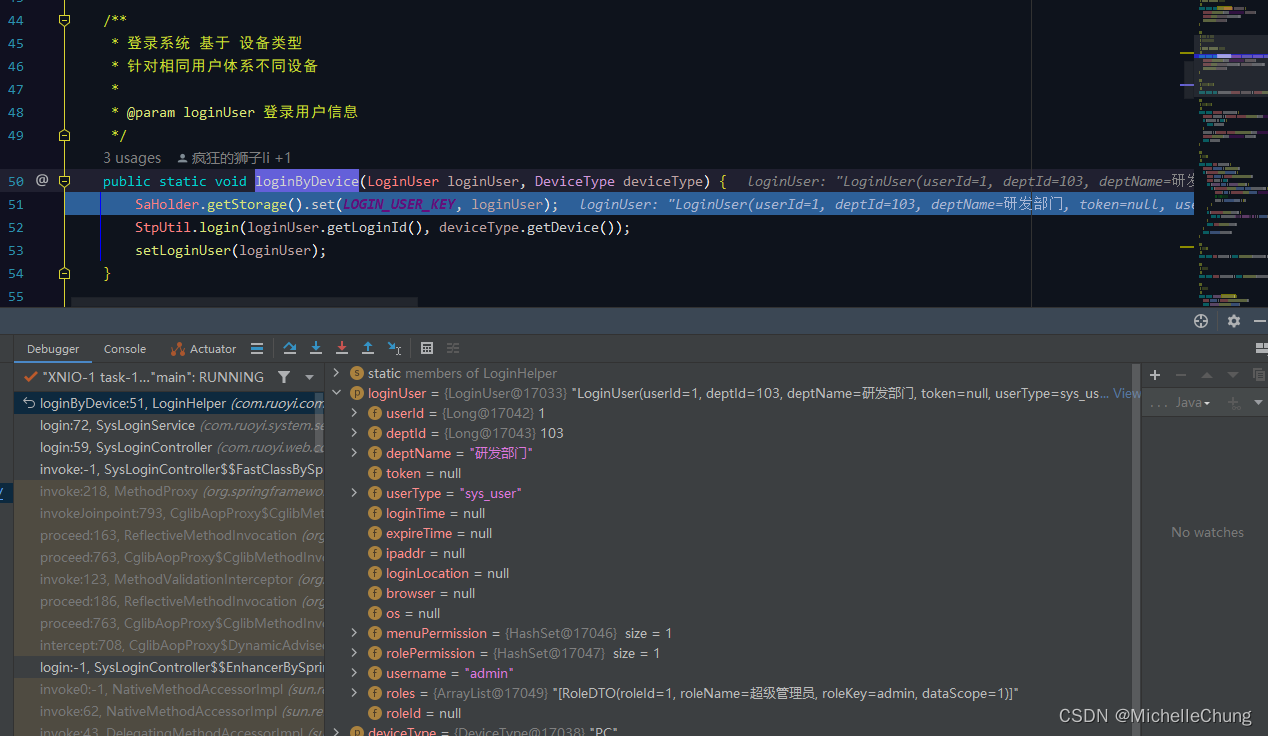Click the layout settings icon at panel corner

pyautogui.click(x=1260, y=348)
